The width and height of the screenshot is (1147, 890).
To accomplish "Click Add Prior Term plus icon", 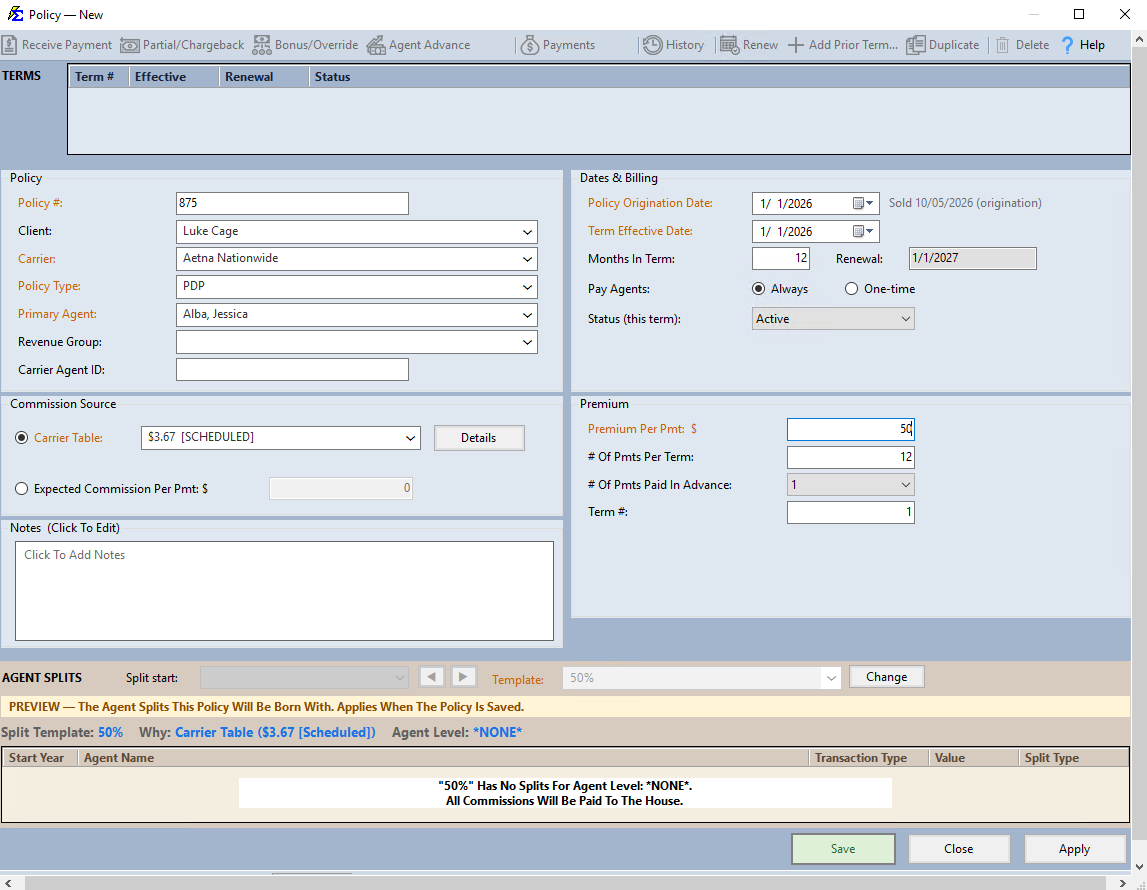I will coord(796,45).
